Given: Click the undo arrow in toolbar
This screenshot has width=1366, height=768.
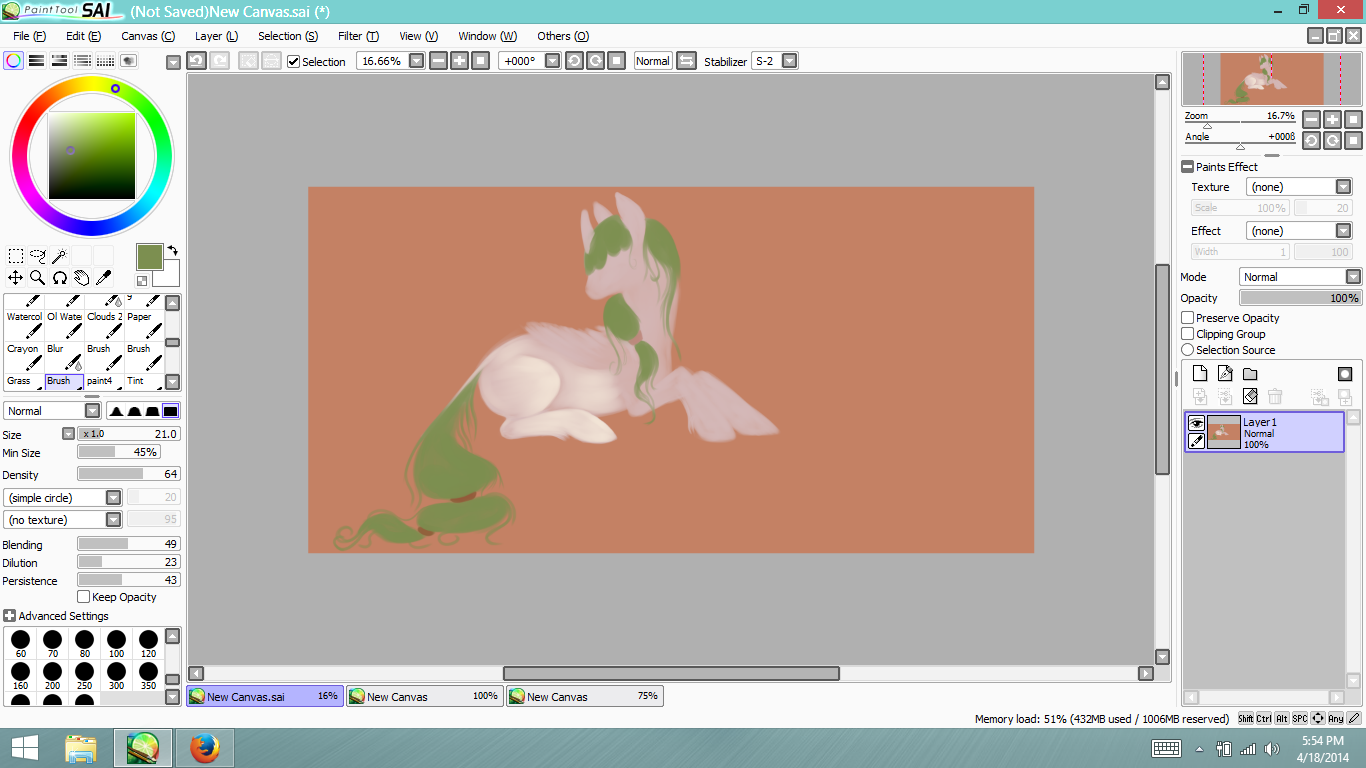Looking at the screenshot, I should click(197, 61).
